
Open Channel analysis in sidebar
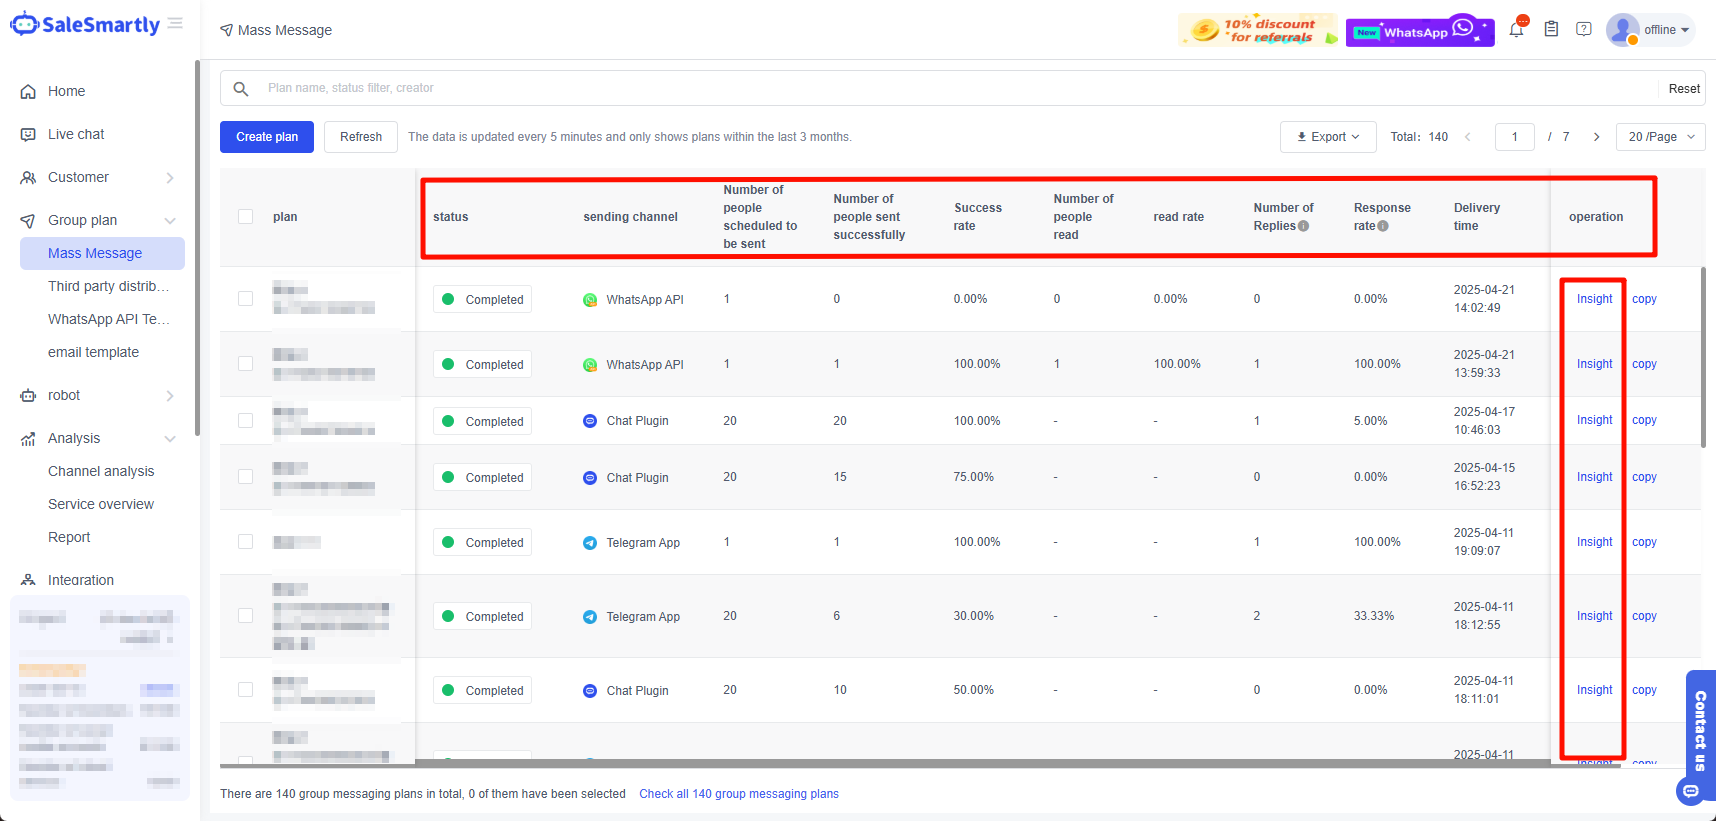coord(101,471)
